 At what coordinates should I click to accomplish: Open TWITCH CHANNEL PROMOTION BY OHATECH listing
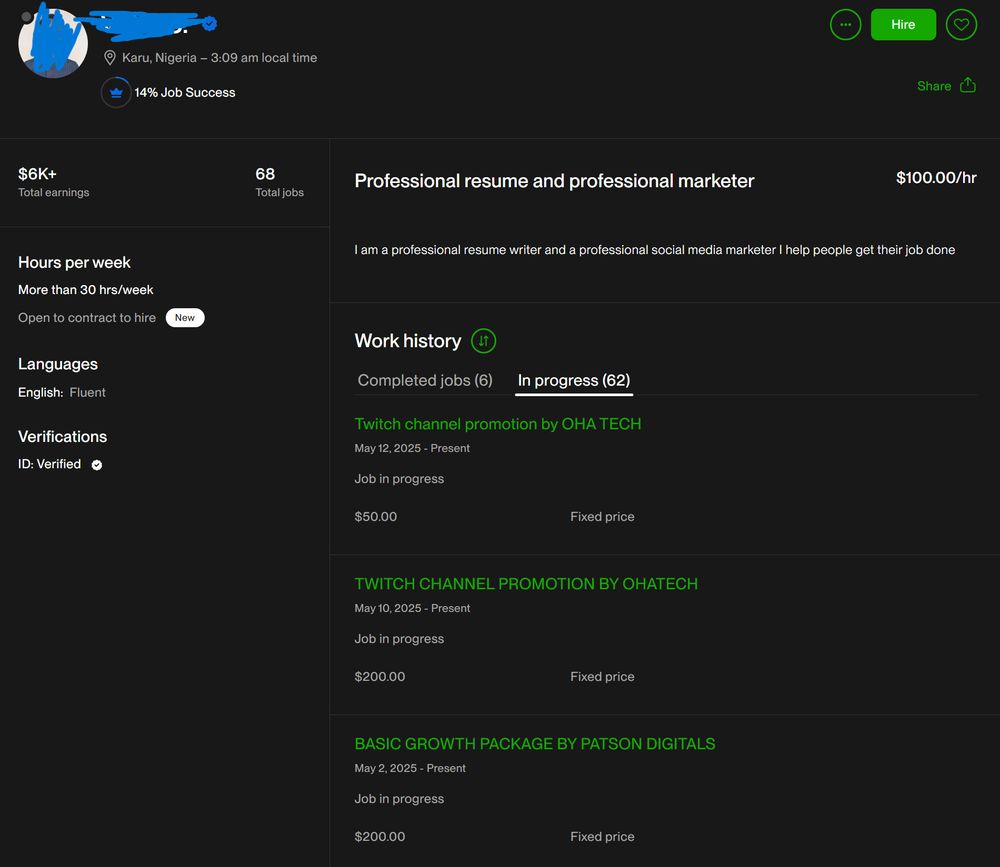[x=526, y=584]
